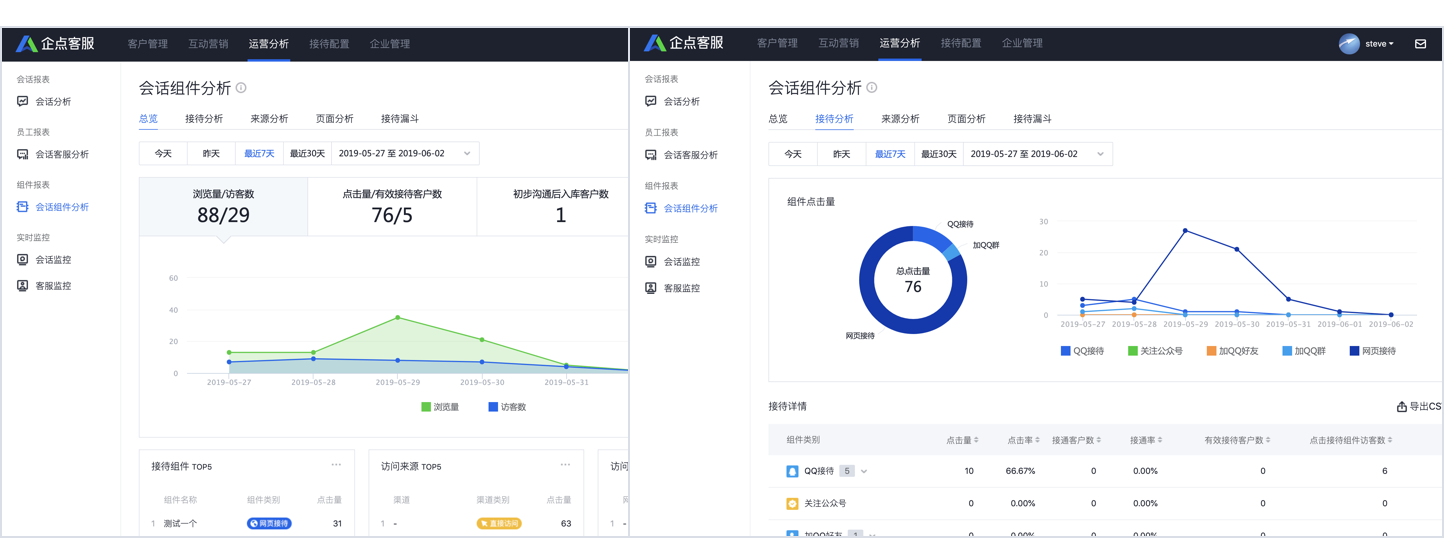Screen dimensions: 1444x538
Task: Select the 点击量/有效接待客户数 76/5 metric card
Action: tap(392, 207)
